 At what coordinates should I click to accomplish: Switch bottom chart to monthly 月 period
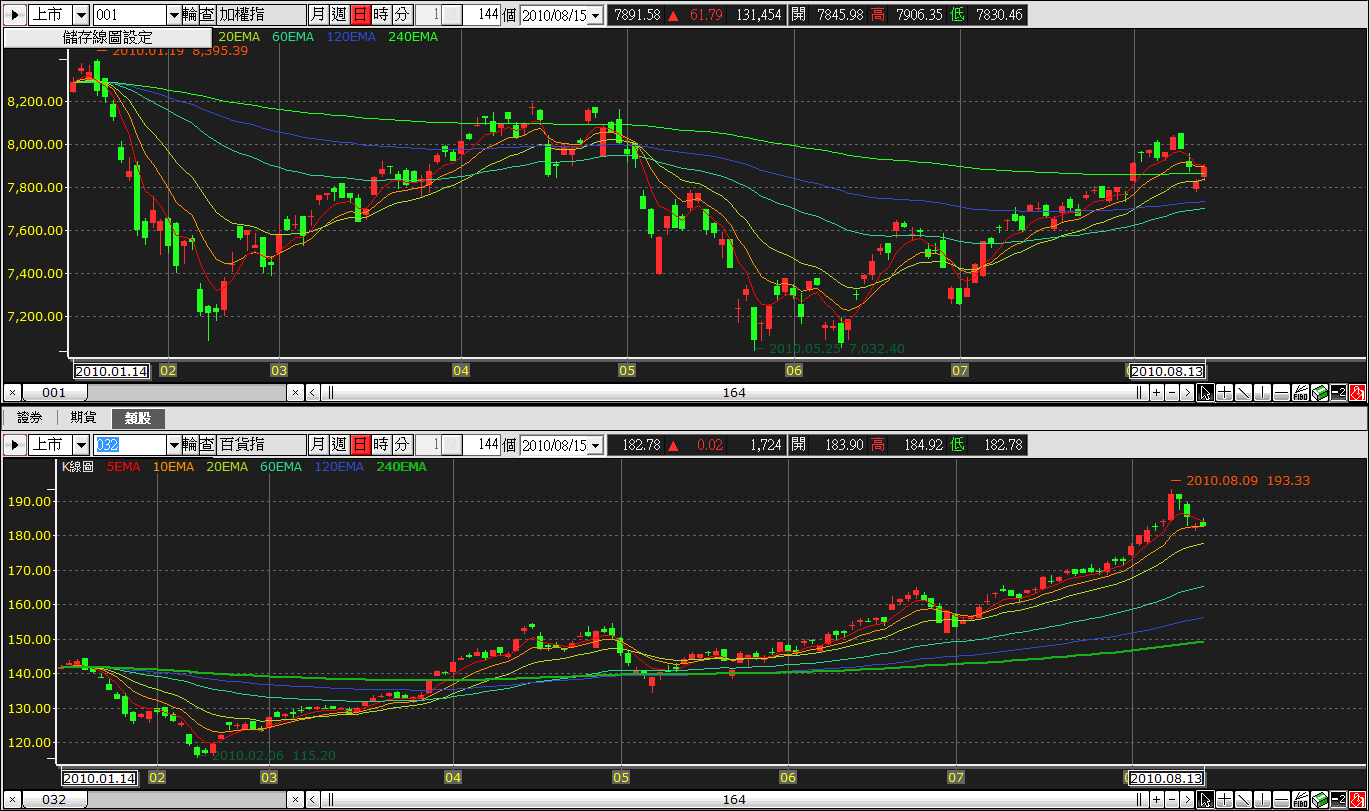coord(317,445)
